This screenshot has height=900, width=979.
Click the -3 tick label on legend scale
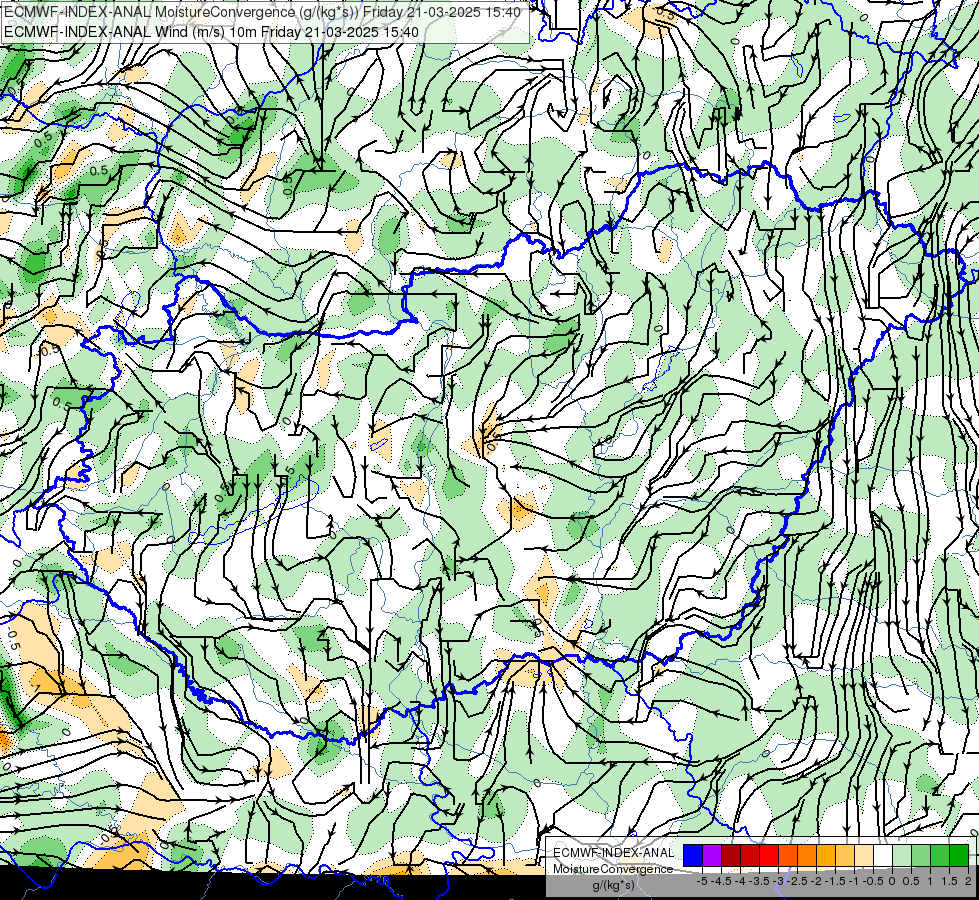[x=779, y=881]
